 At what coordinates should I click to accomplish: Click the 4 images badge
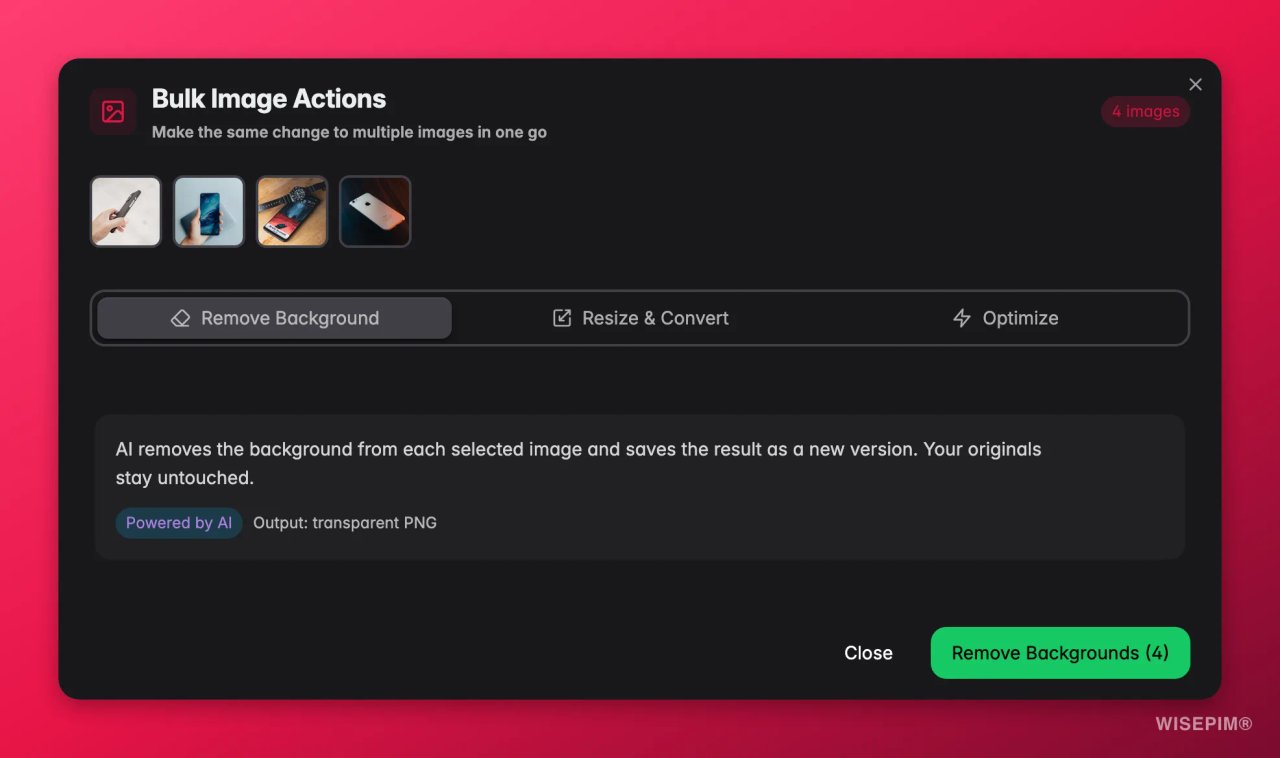click(x=1146, y=111)
